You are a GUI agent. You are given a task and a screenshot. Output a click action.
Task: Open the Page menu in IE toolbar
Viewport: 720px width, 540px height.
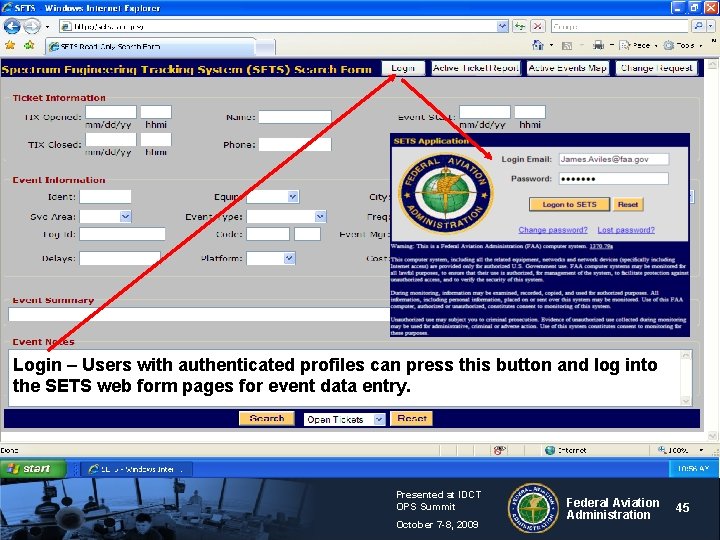pyautogui.click(x=637, y=45)
